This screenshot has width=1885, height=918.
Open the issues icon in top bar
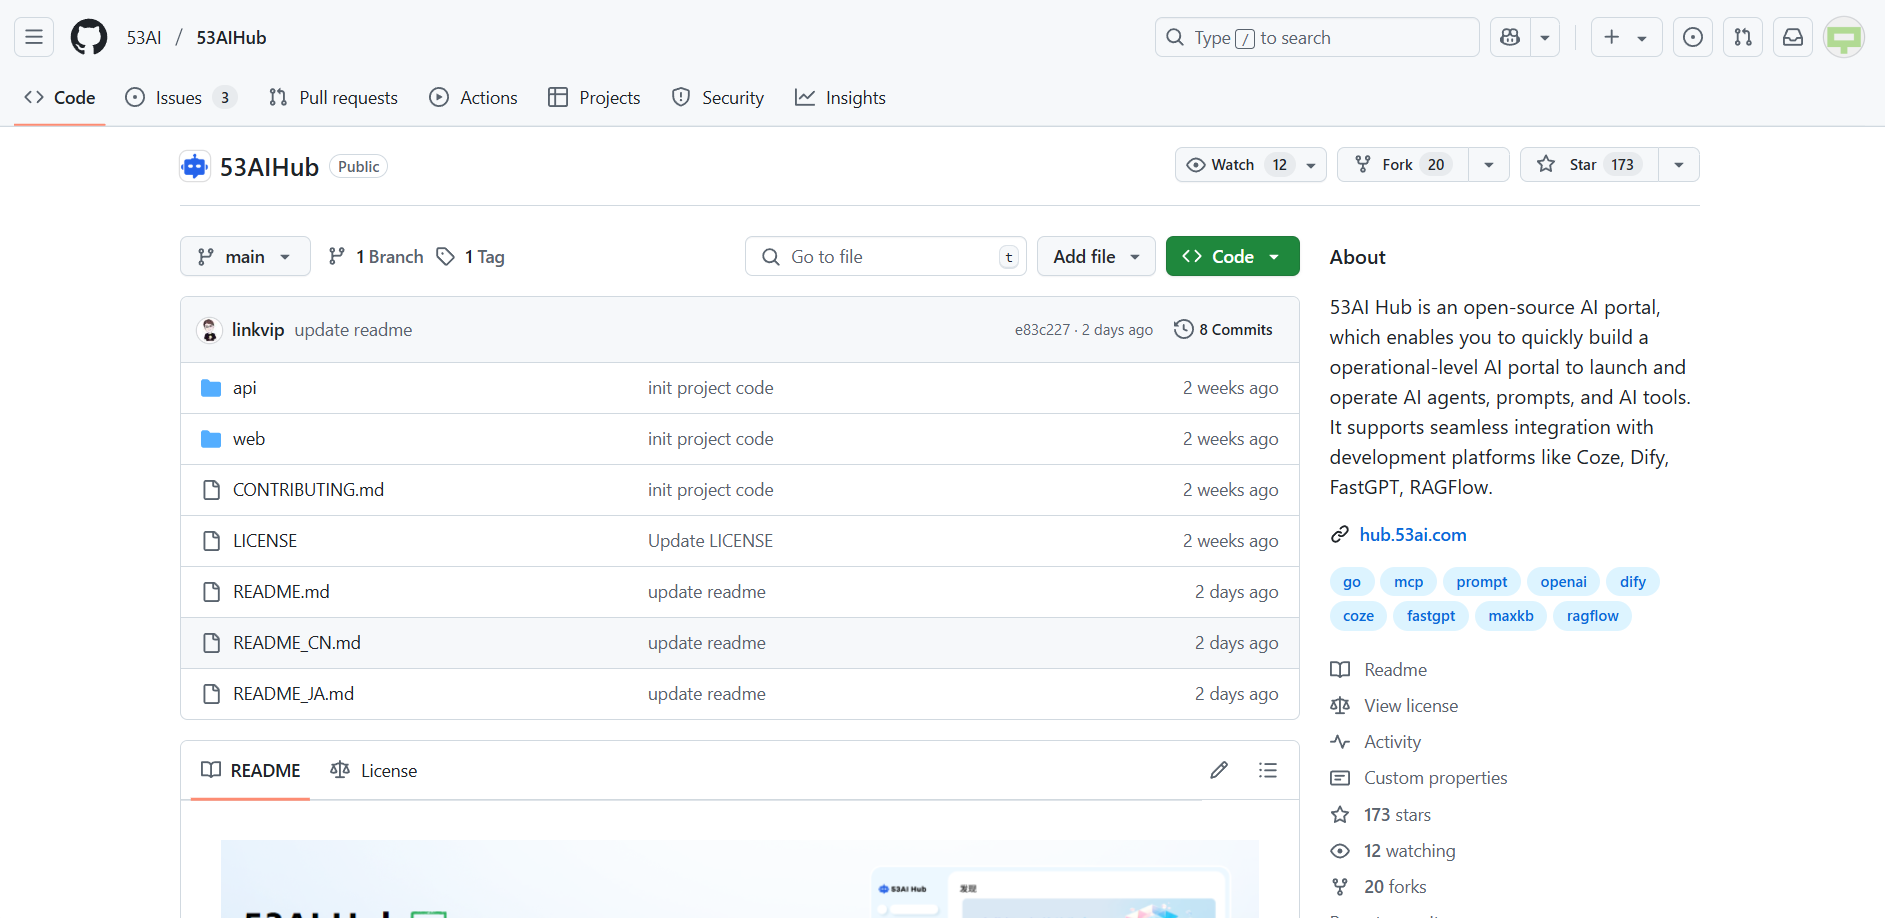(1693, 37)
